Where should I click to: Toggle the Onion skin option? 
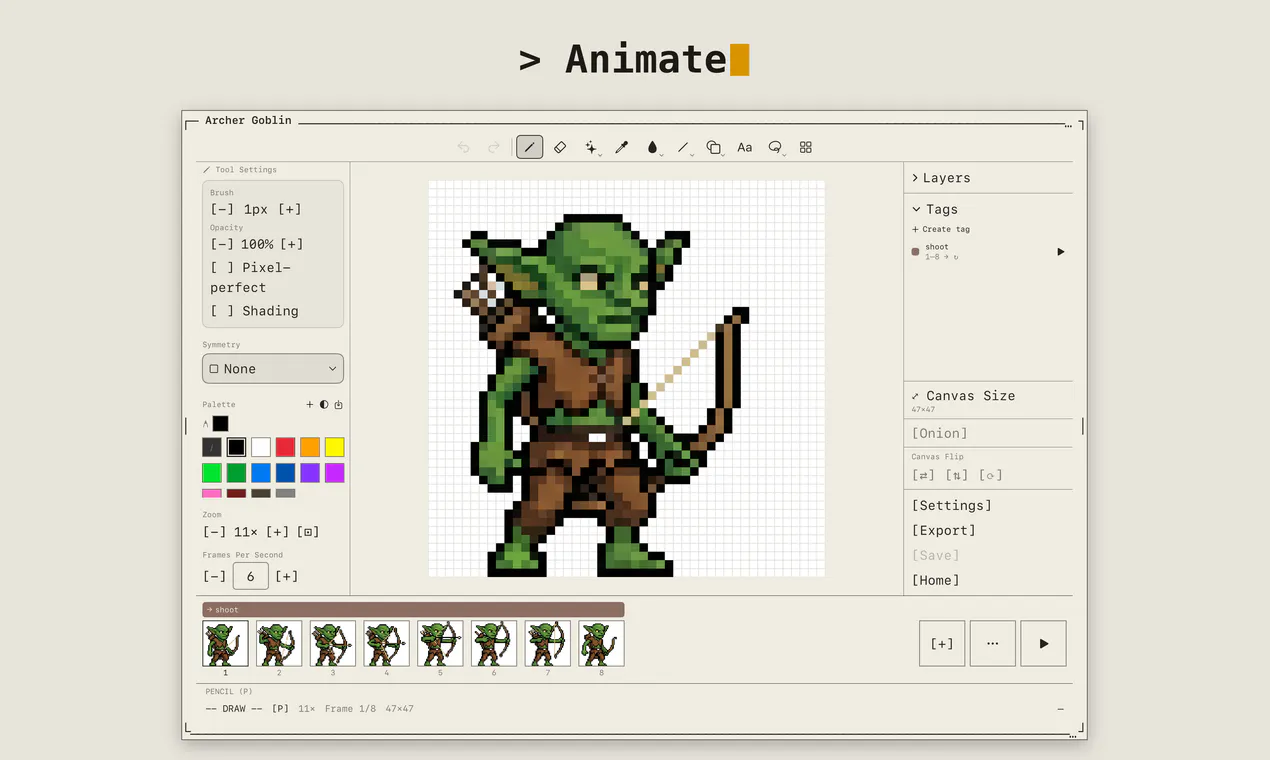click(939, 433)
